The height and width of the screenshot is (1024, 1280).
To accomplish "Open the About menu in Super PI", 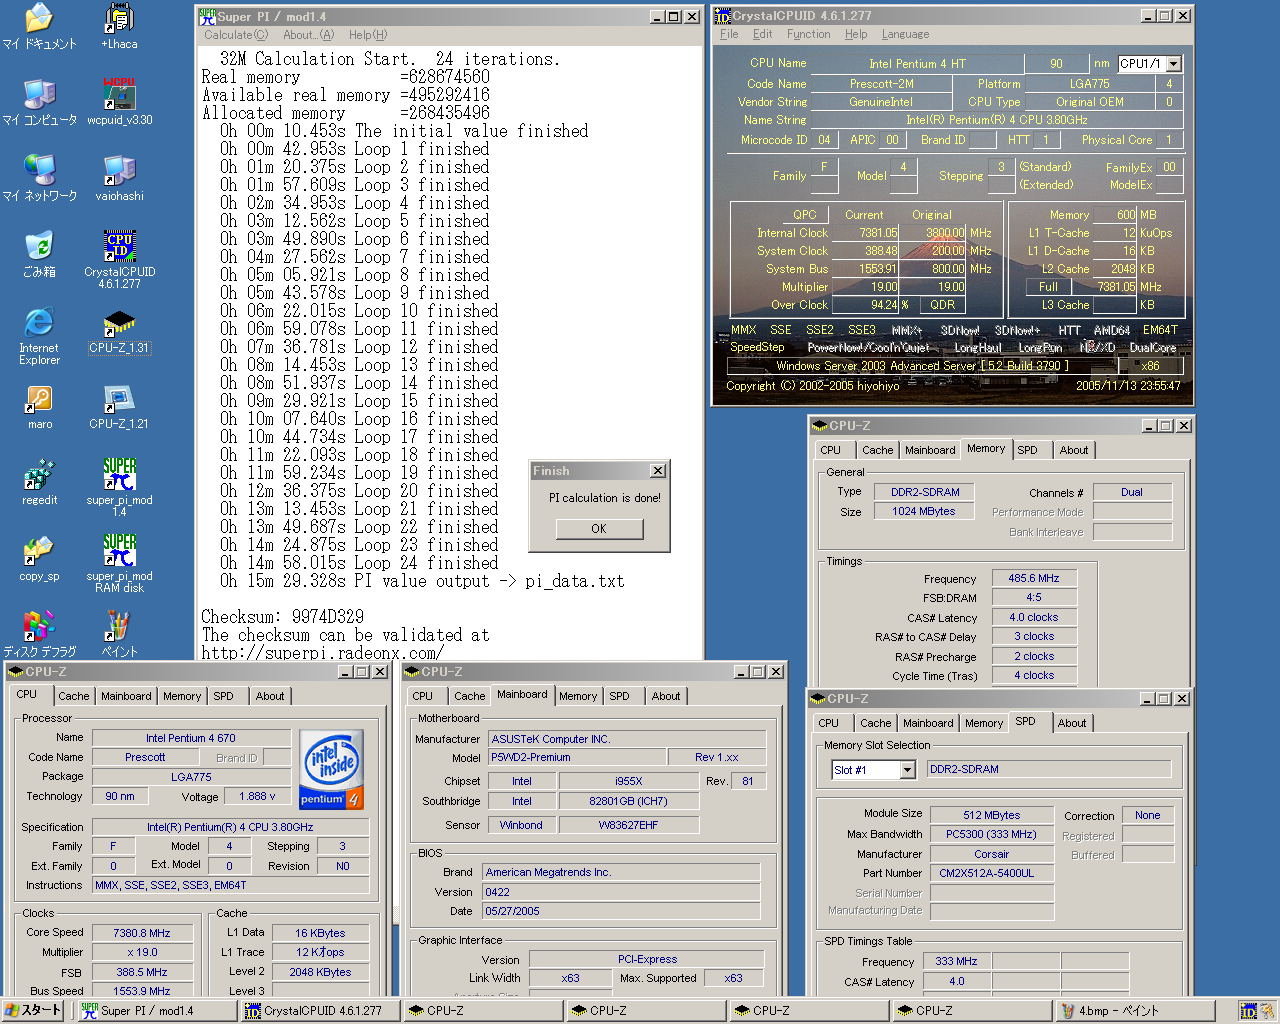I will coord(308,35).
